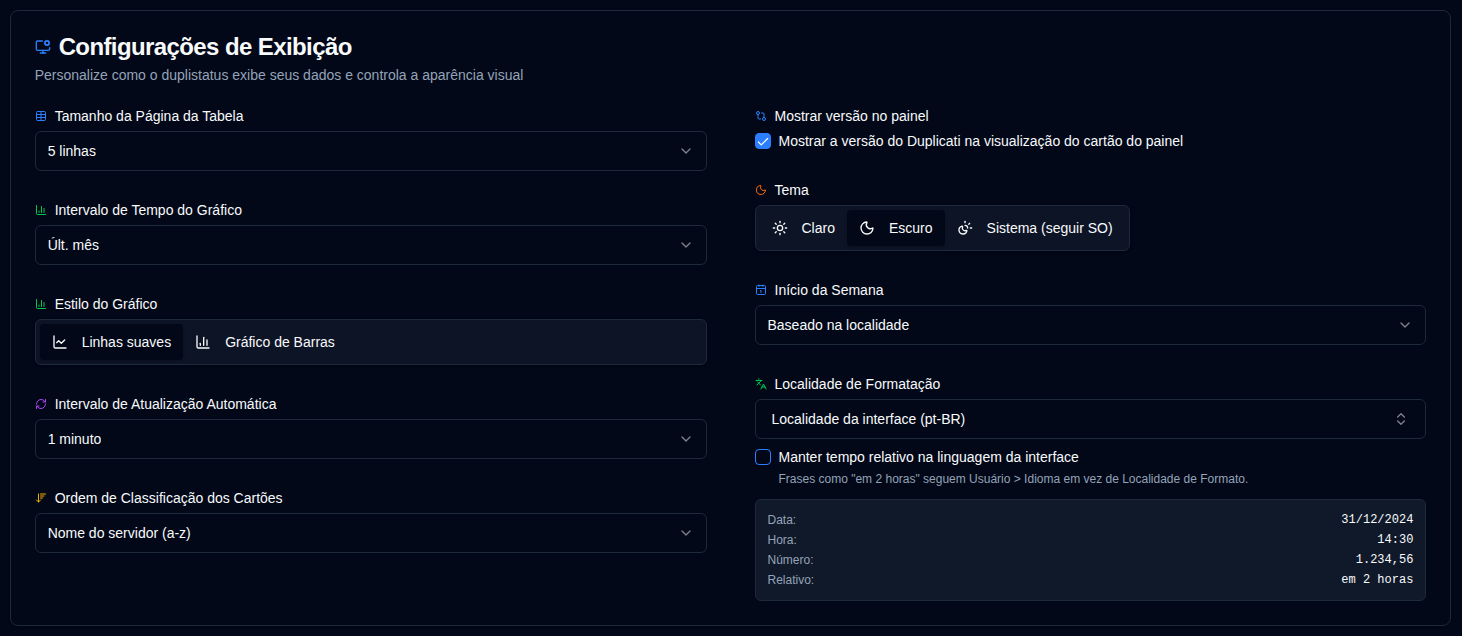Click the Intervalo de Atualização Automática label
The image size is (1462, 636).
pos(166,404)
